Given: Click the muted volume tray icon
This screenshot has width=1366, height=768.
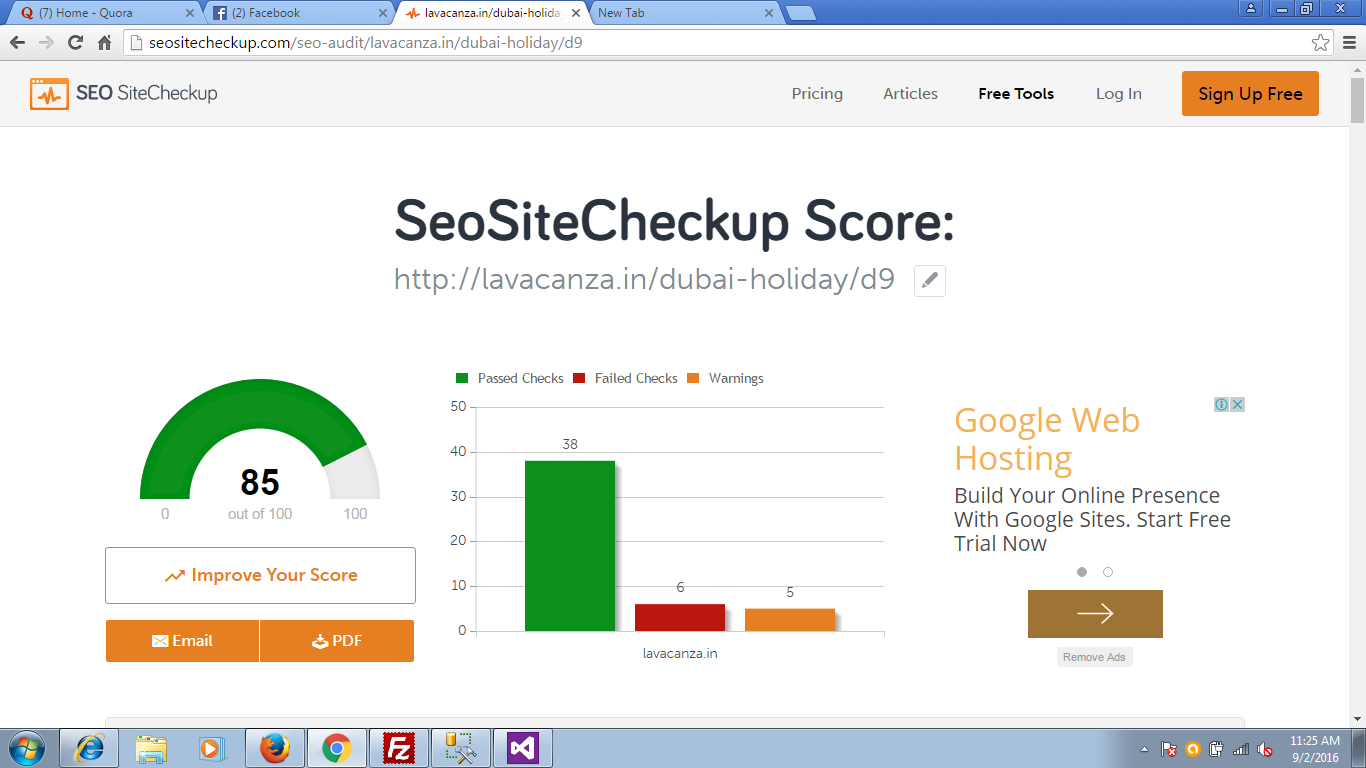Looking at the screenshot, I should coord(1265,749).
